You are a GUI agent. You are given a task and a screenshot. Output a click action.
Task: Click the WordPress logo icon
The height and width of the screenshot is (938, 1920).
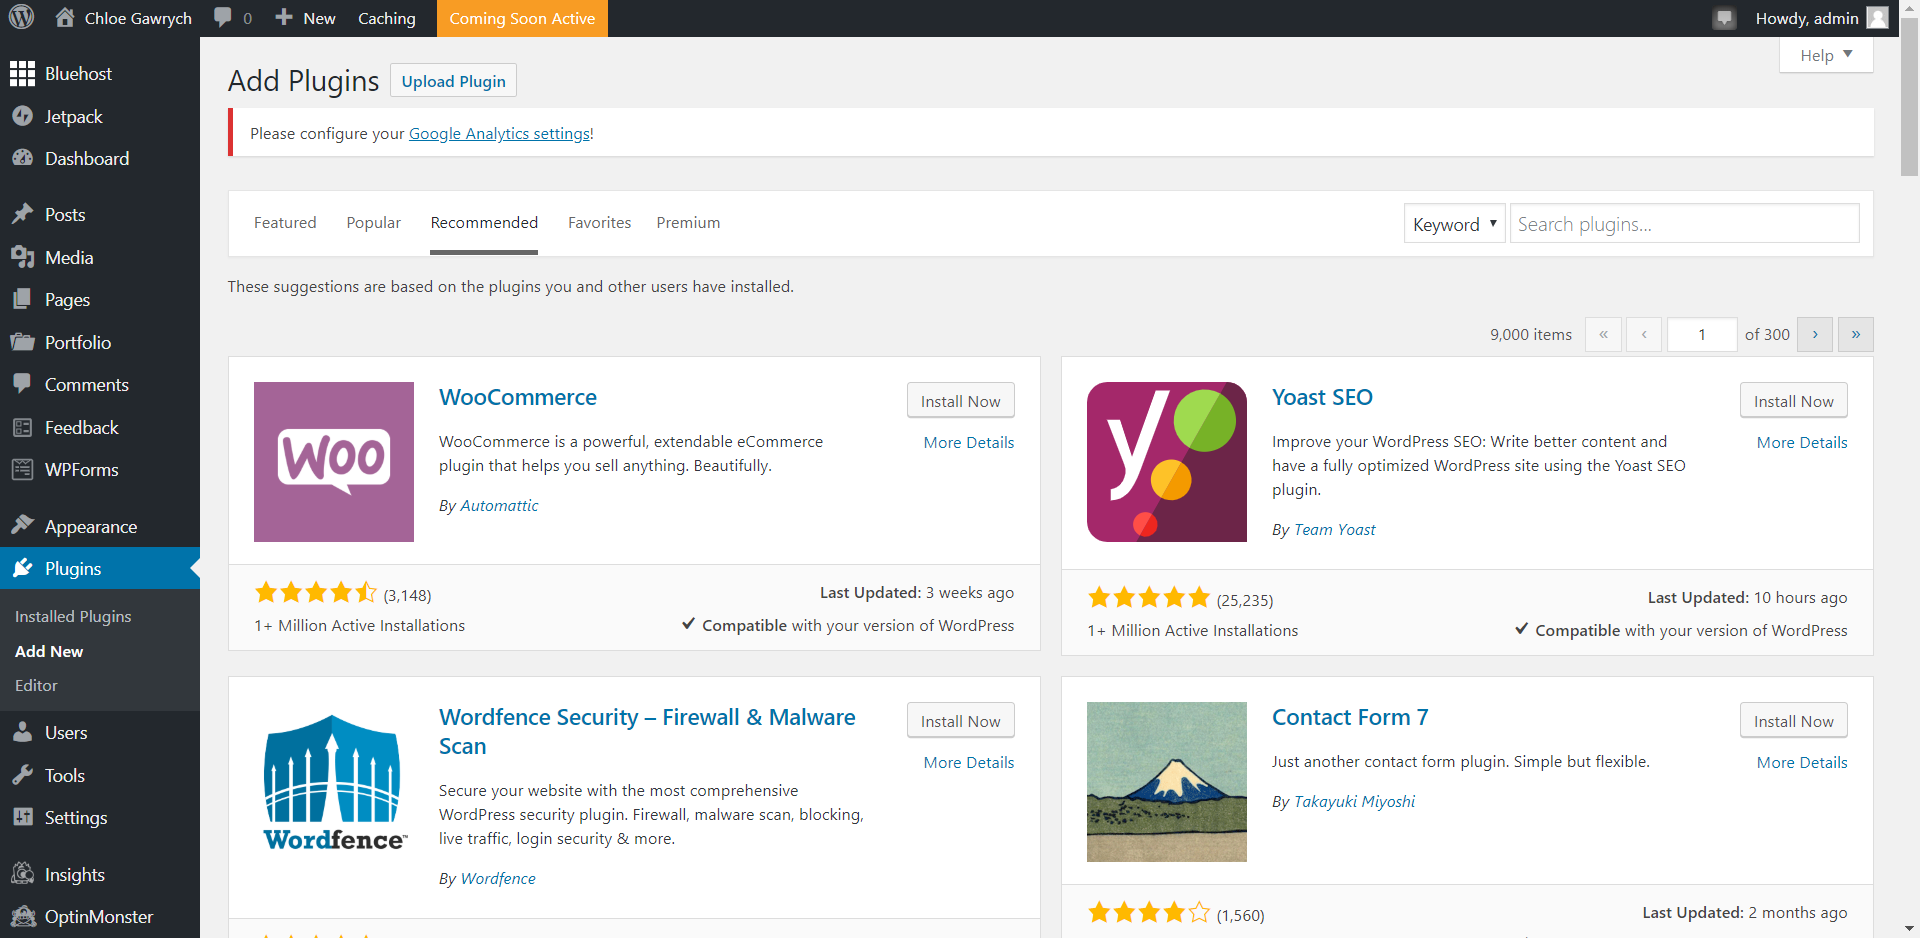coord(21,18)
